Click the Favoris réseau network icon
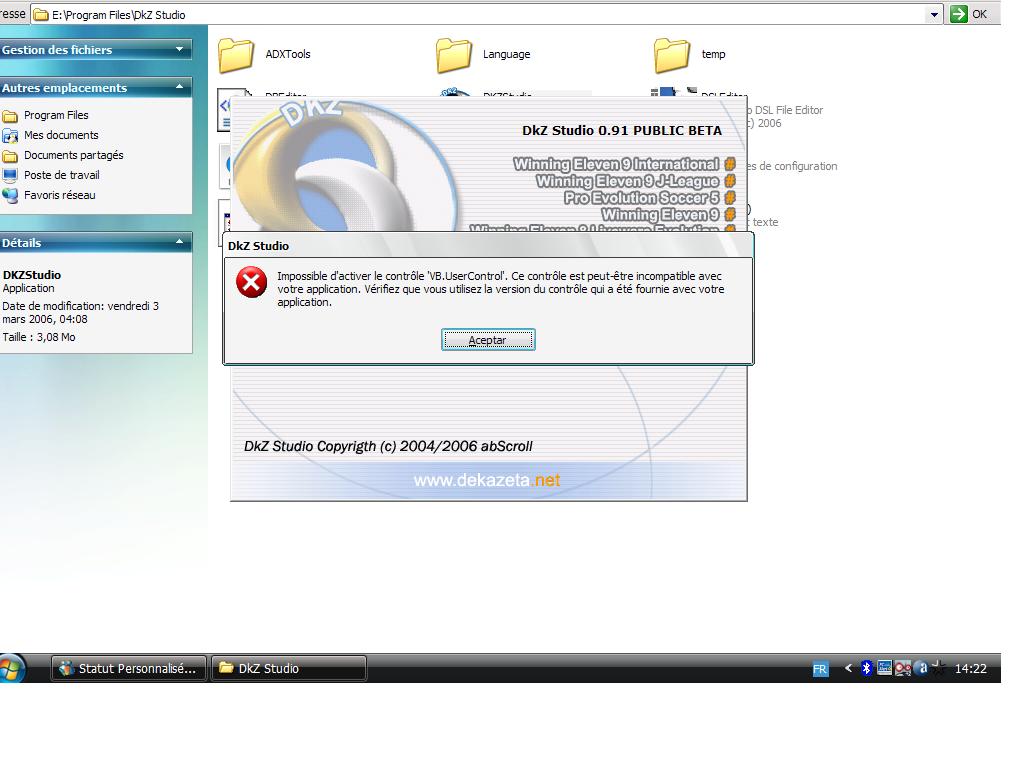The image size is (1024, 768). point(10,195)
